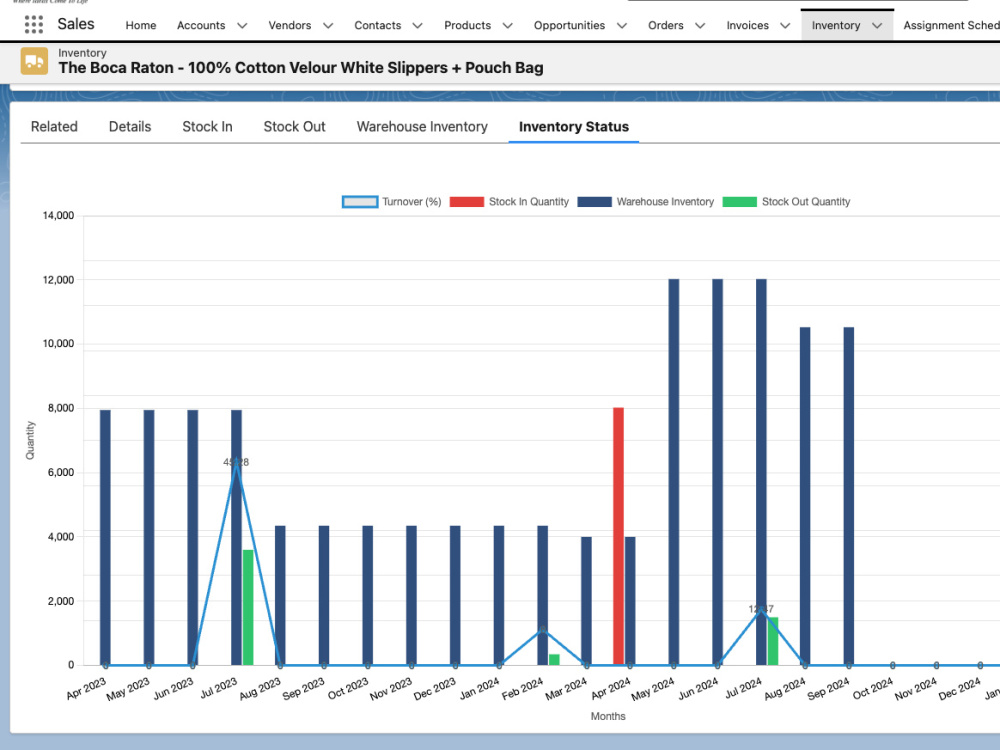Switch to the Related tab

[54, 126]
